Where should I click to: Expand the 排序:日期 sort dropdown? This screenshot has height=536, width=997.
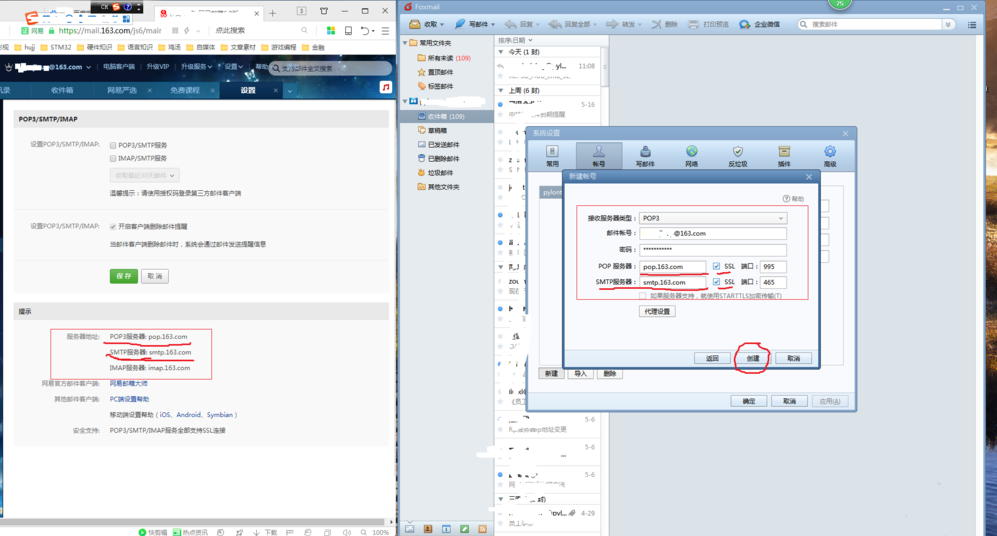516,41
